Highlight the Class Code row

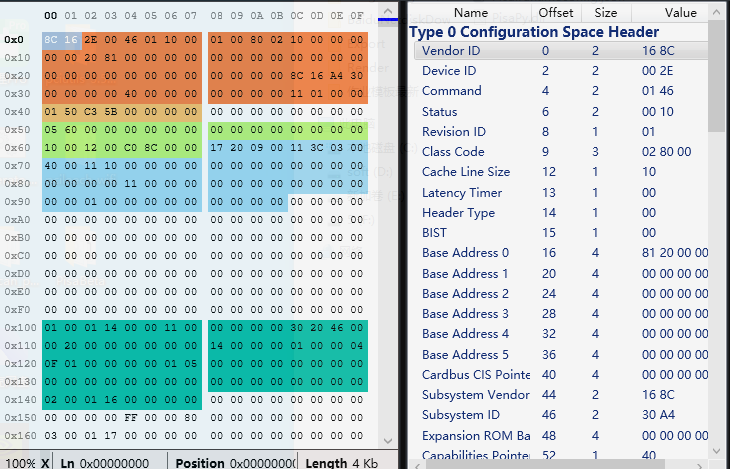[453, 152]
